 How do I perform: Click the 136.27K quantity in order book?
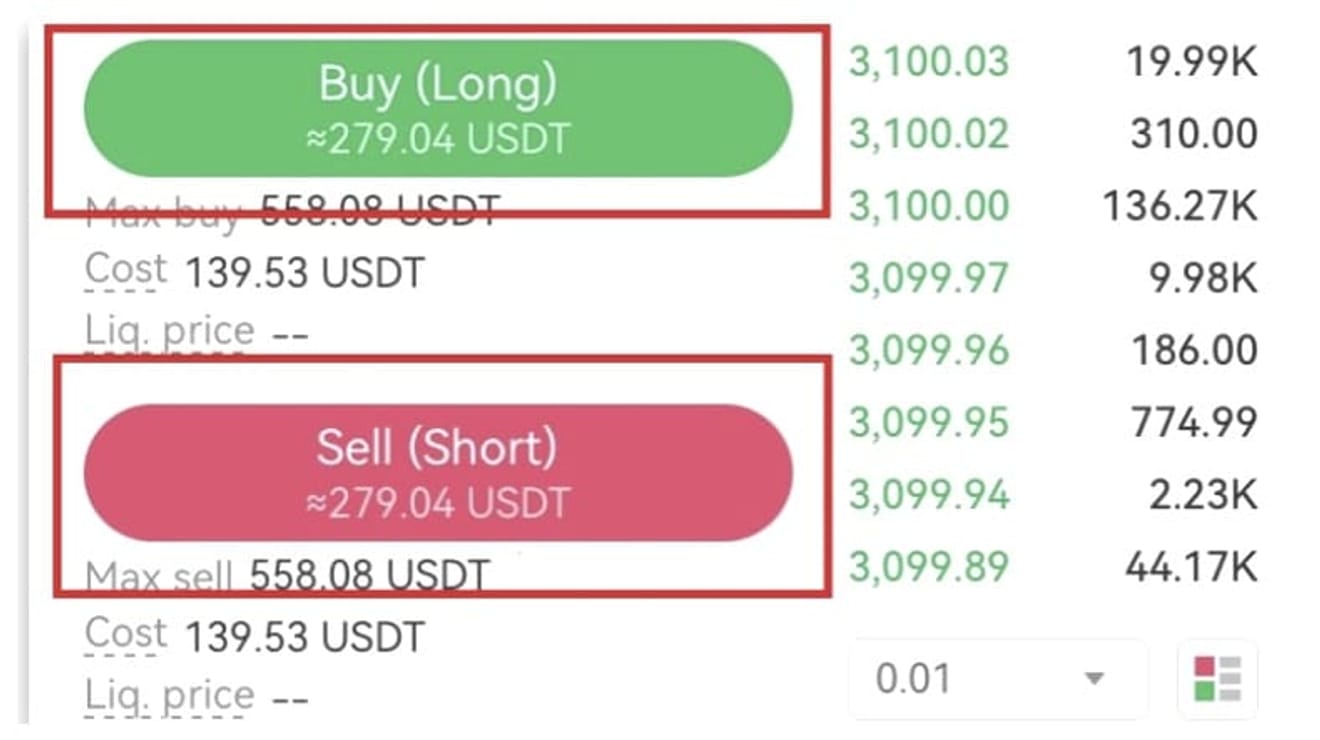1180,206
